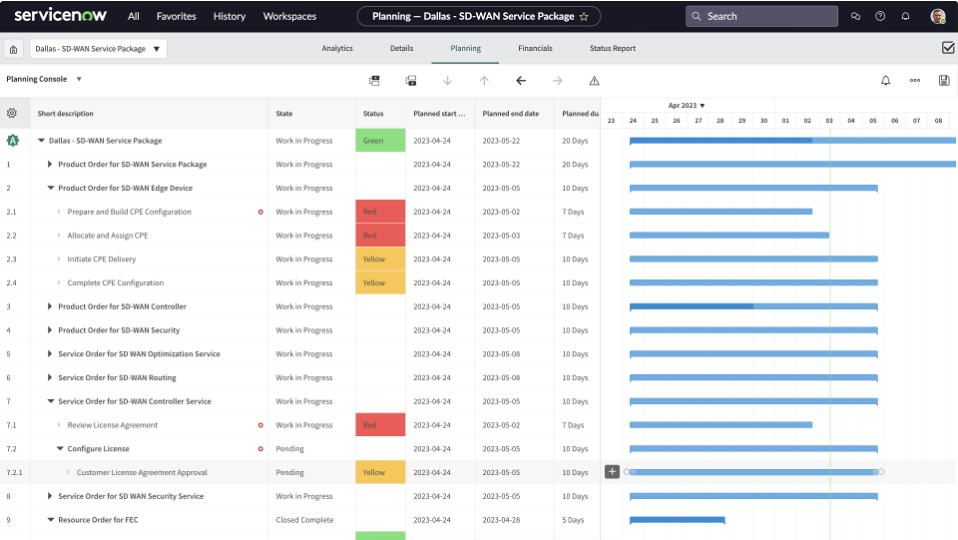Switch to the Status Report tab
The height and width of the screenshot is (540, 958).
612,48
